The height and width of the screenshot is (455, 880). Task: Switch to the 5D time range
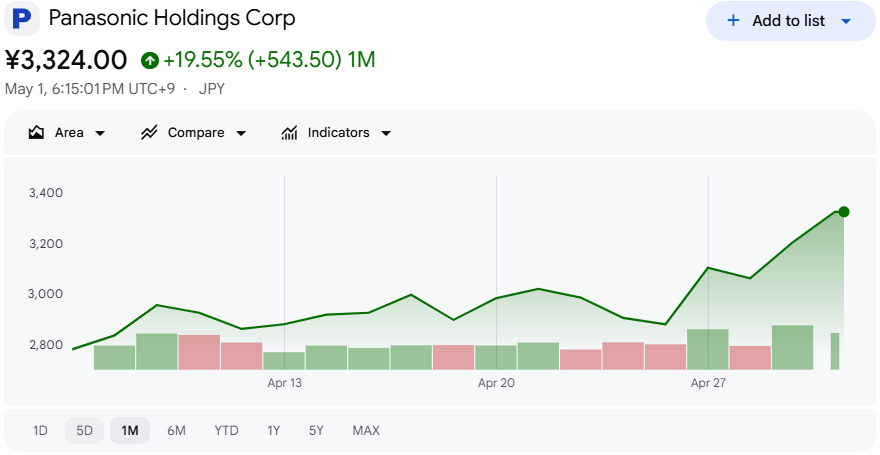tap(84, 431)
